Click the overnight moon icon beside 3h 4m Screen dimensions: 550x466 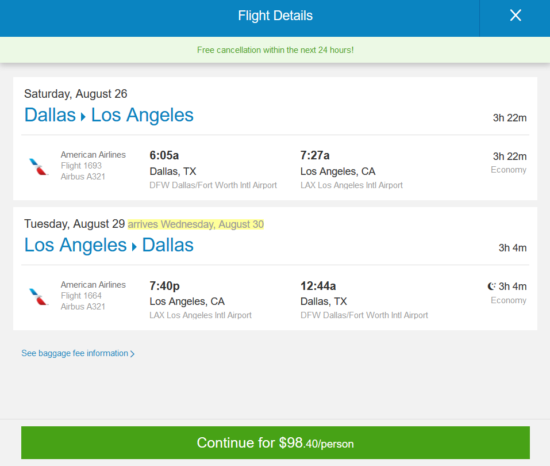(x=492, y=286)
